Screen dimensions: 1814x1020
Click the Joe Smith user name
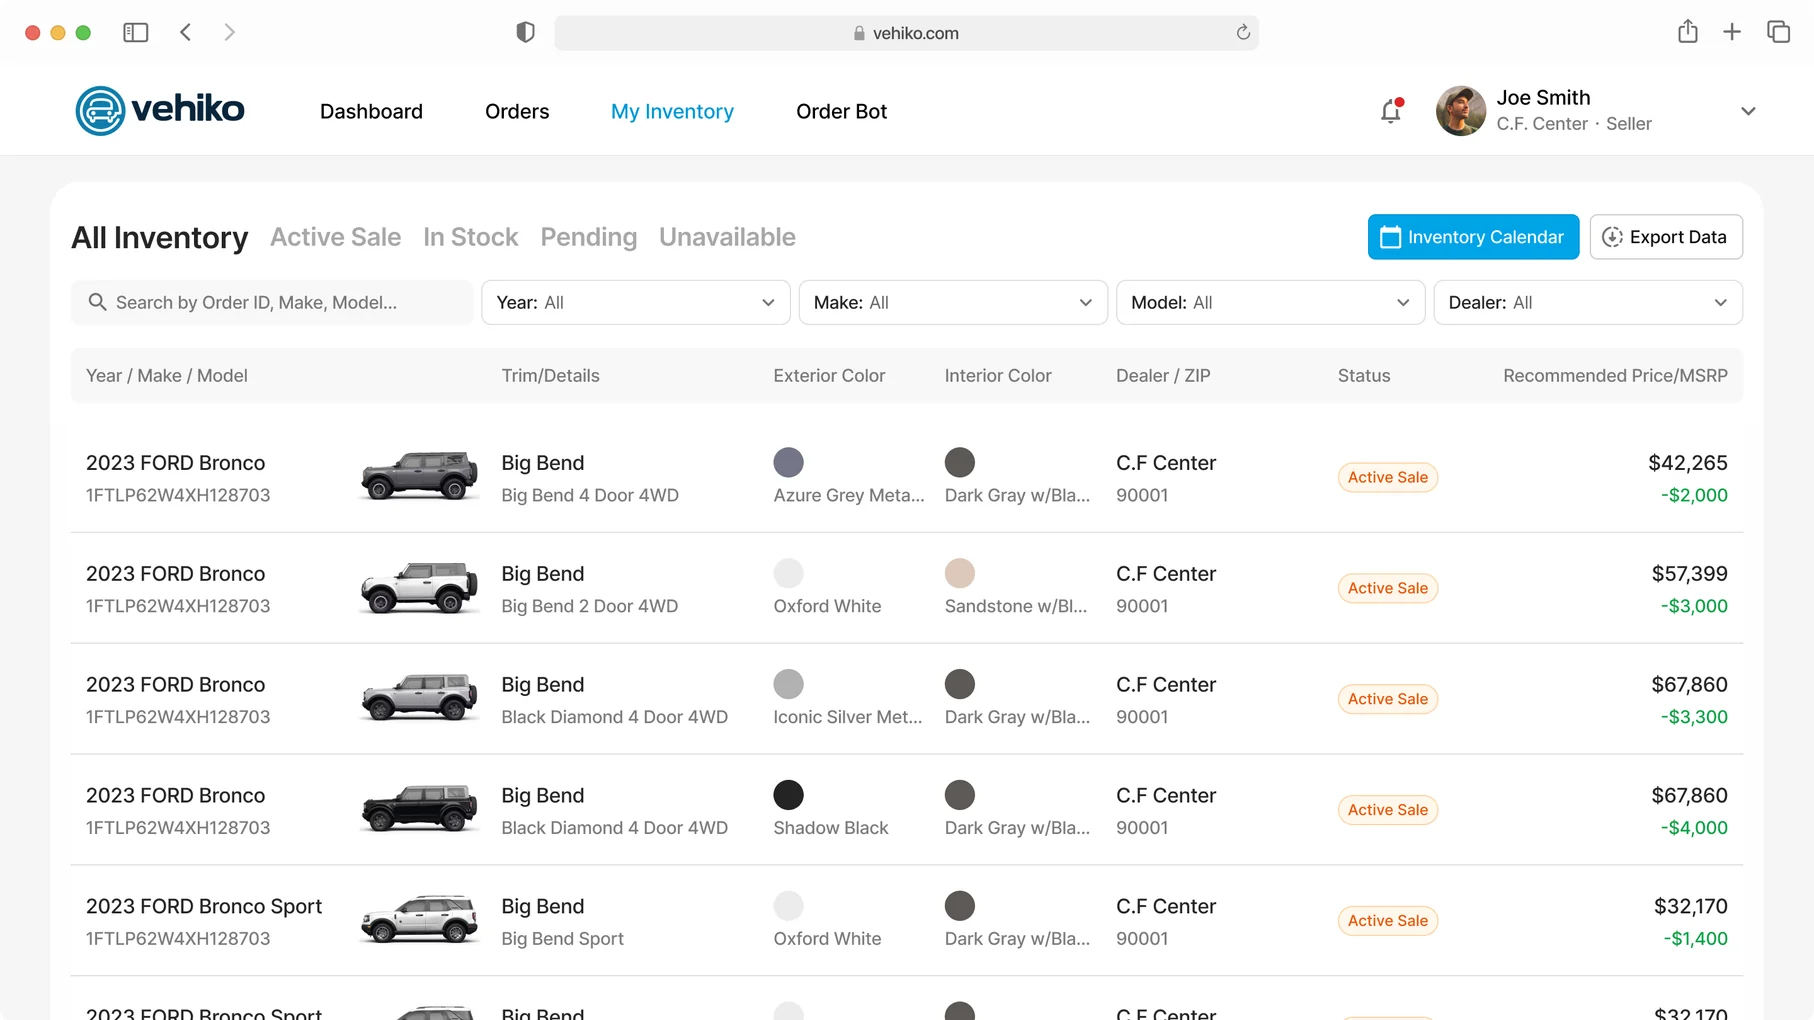tap(1543, 98)
